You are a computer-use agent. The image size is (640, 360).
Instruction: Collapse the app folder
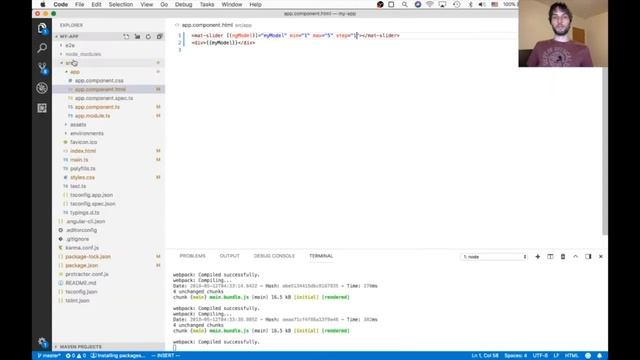tap(74, 72)
